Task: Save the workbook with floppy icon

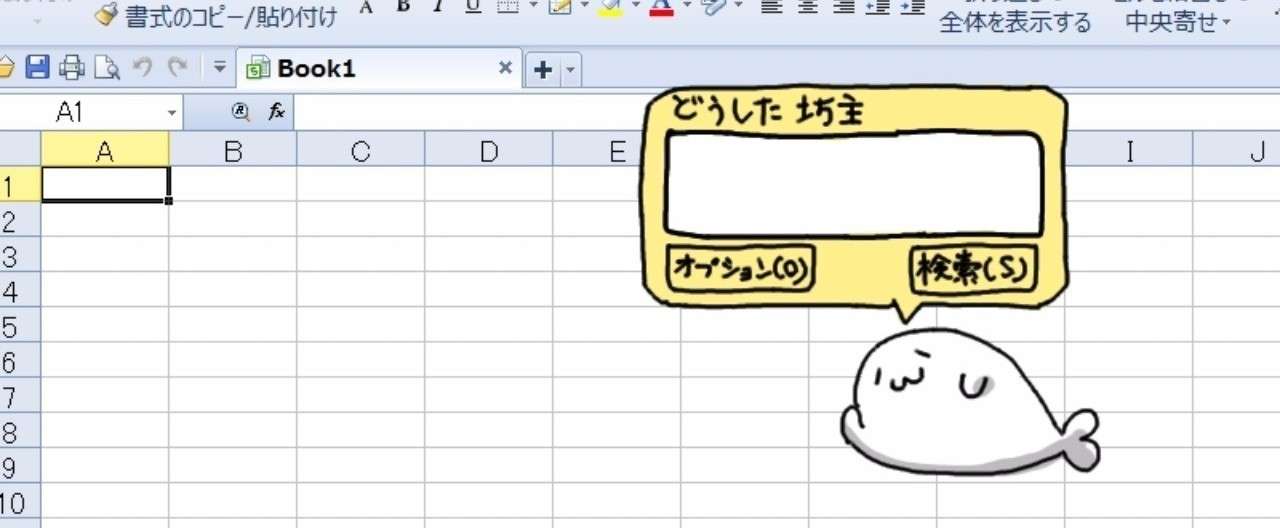Action: [37, 68]
